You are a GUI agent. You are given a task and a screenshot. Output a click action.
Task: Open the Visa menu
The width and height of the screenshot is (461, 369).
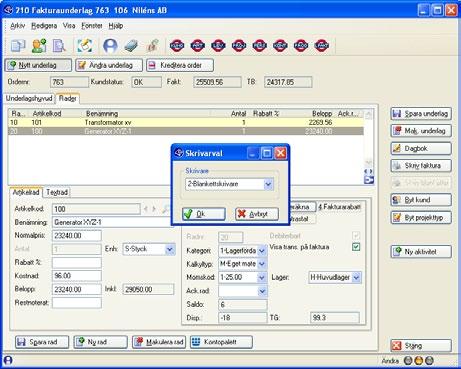pos(69,26)
